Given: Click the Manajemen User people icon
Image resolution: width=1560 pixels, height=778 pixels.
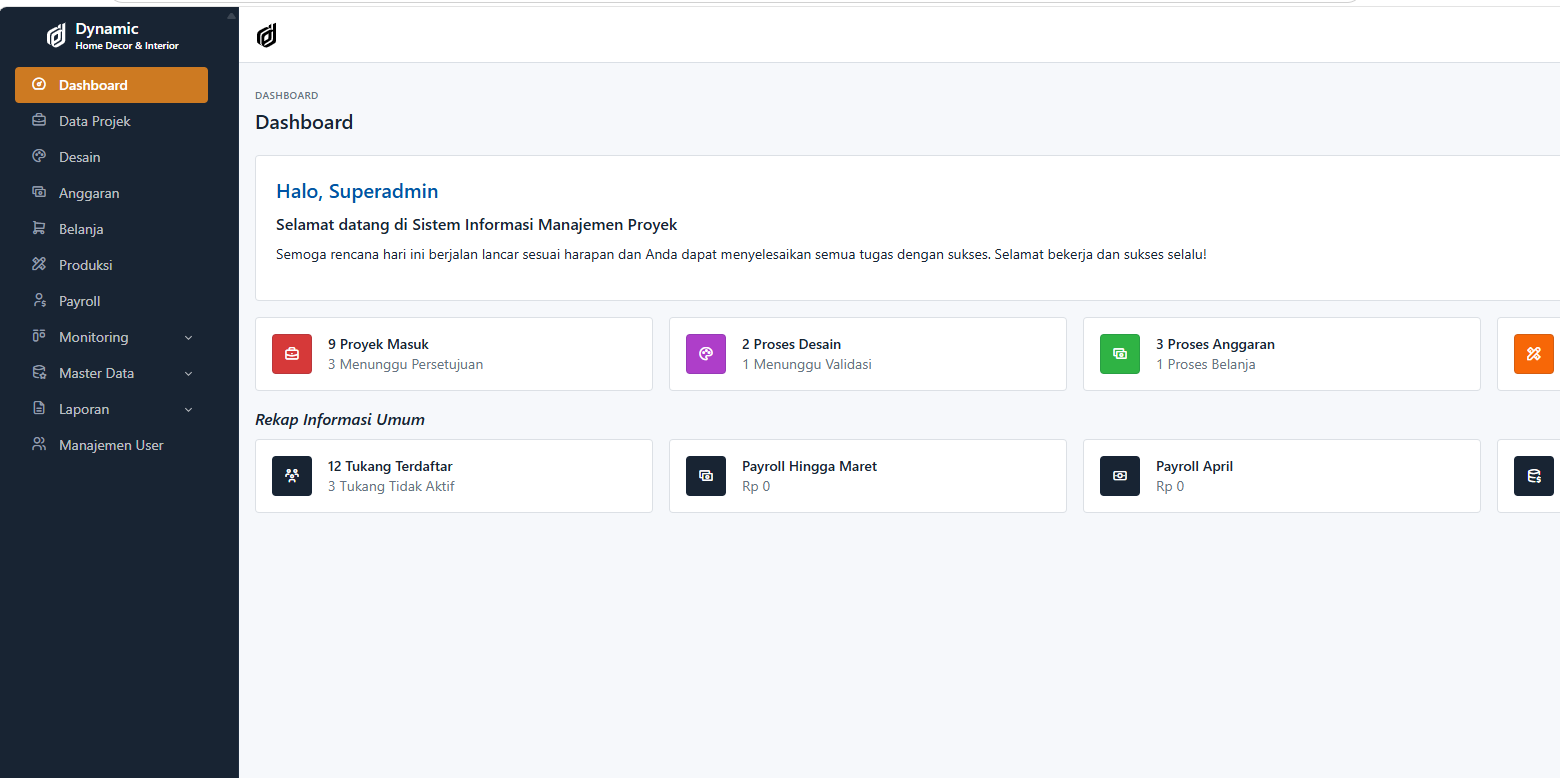Looking at the screenshot, I should 39,445.
